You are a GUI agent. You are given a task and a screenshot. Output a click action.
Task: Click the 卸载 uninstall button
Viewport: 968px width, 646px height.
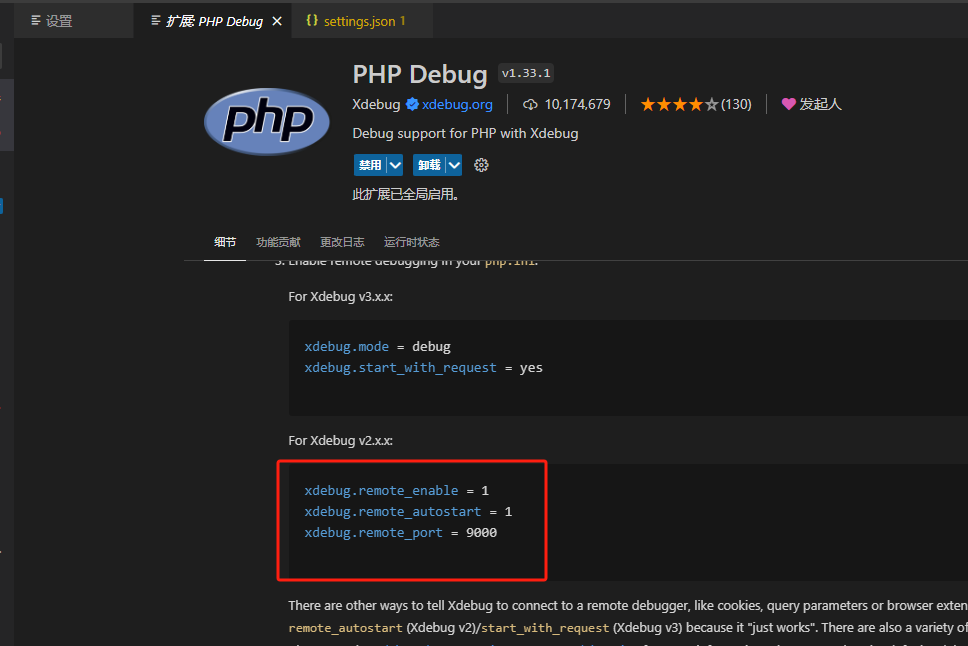click(x=429, y=165)
